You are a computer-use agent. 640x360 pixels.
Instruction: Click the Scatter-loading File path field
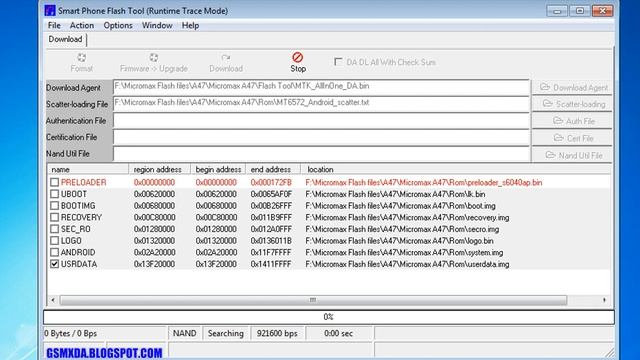(x=321, y=104)
